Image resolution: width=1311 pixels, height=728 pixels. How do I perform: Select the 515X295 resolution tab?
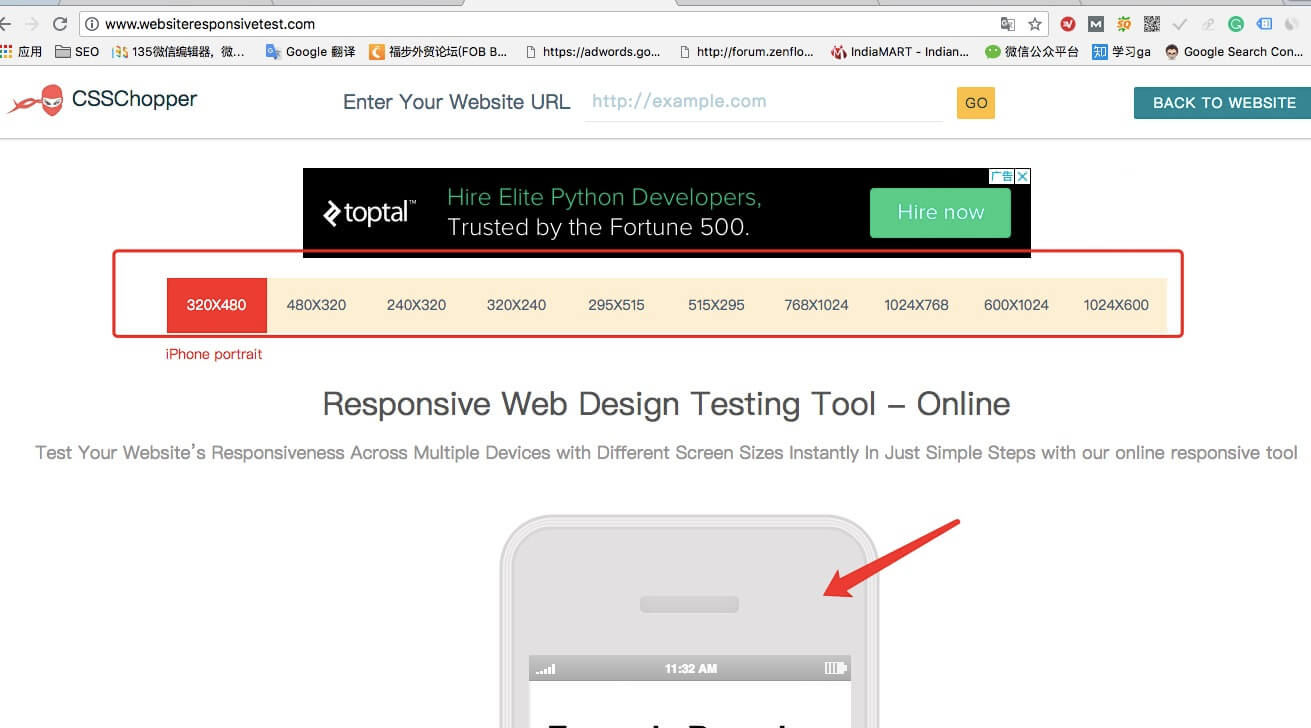716,305
